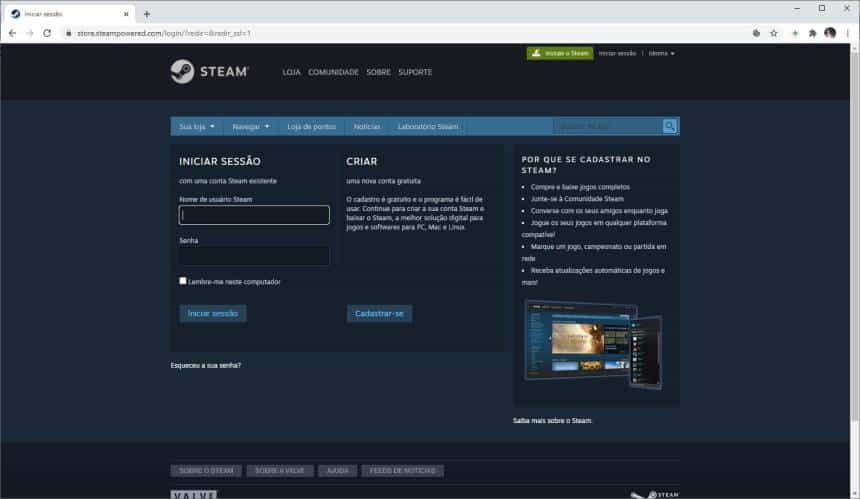Click the Instalar o Steam button
860x499 pixels.
point(560,53)
